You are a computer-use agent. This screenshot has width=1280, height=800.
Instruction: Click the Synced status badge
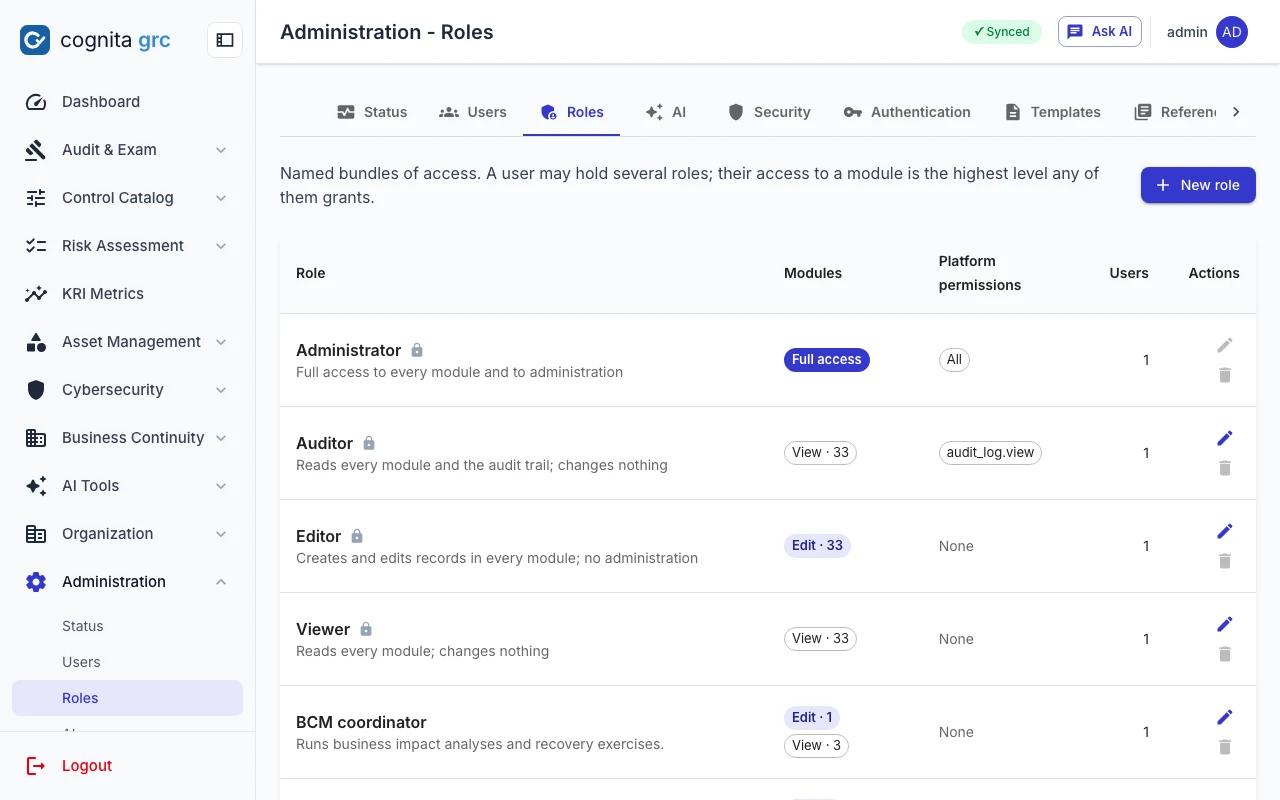click(x=1002, y=32)
